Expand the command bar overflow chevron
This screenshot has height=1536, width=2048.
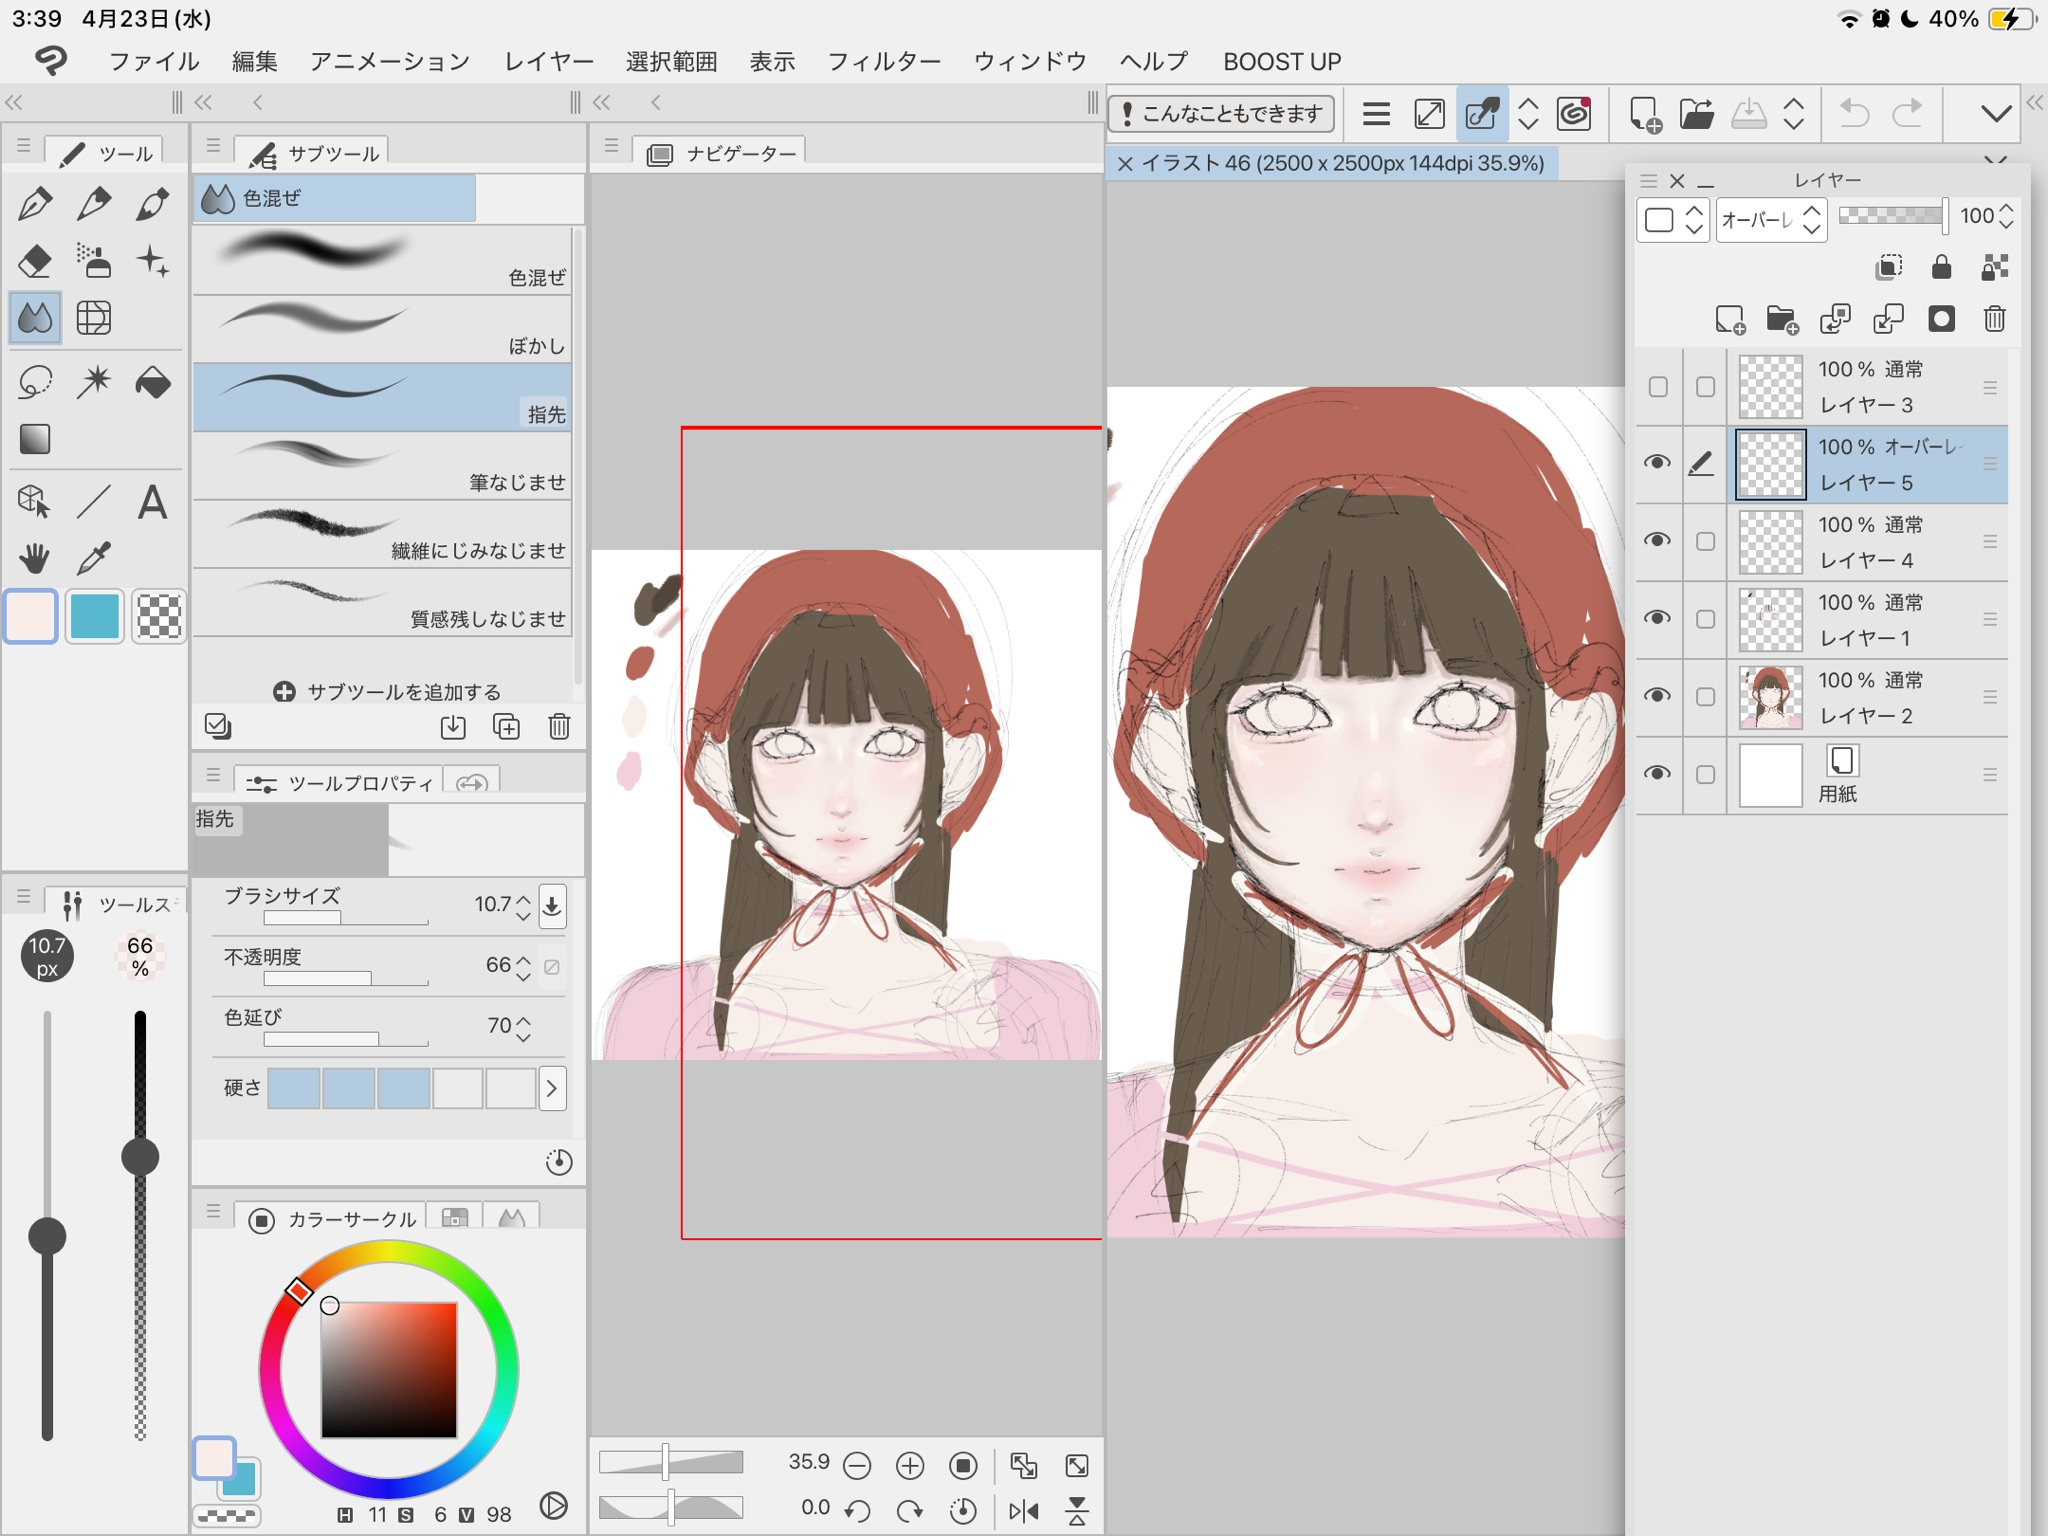1995,114
